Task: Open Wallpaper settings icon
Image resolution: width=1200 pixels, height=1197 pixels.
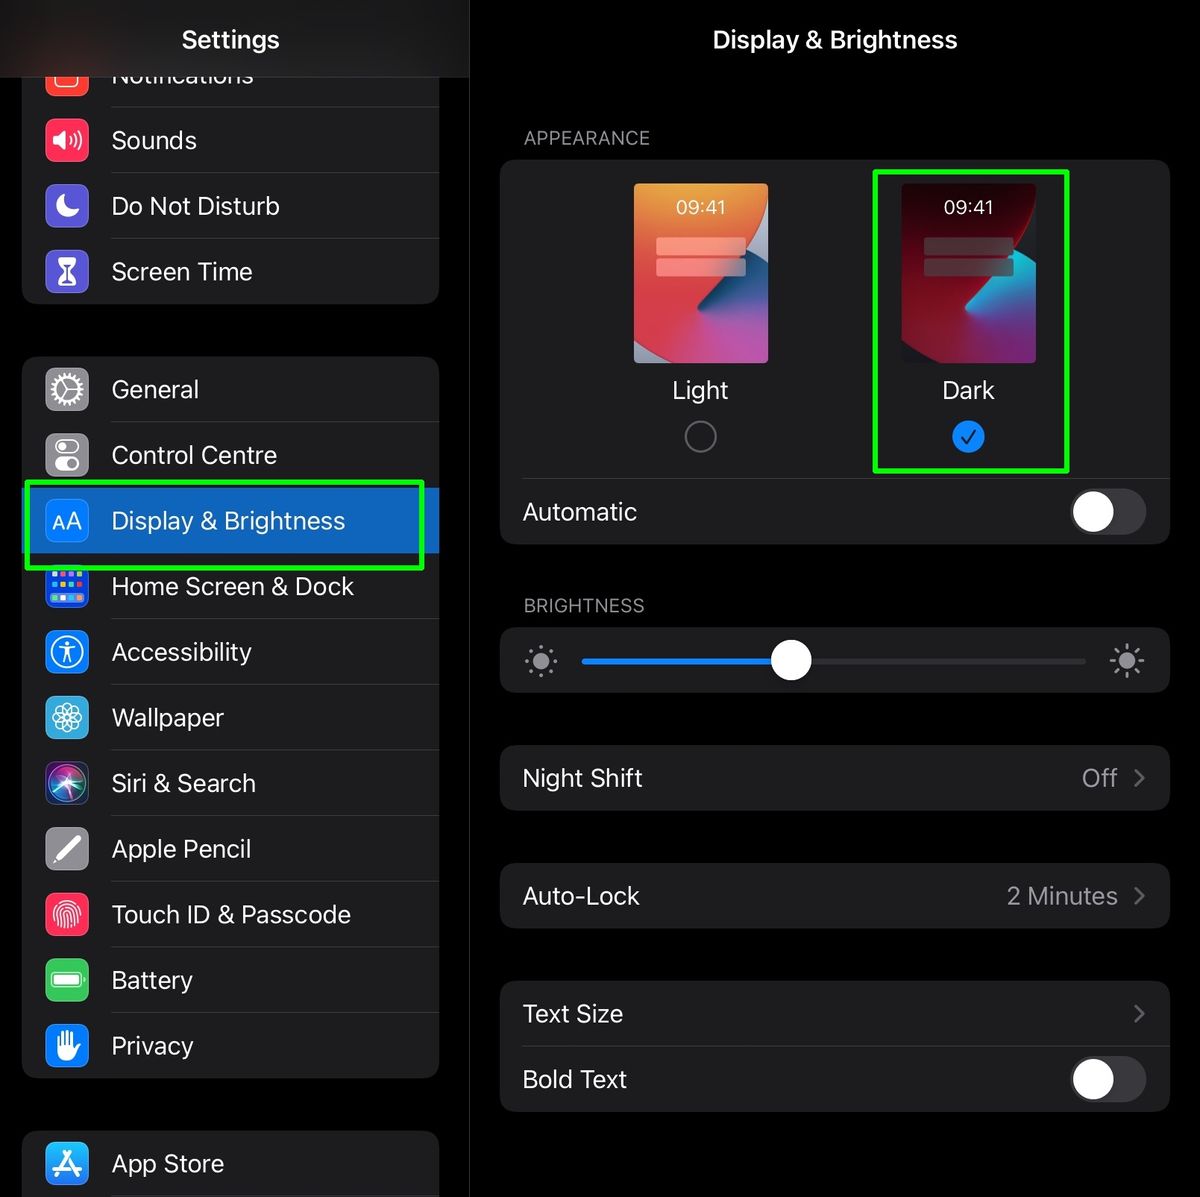Action: [x=66, y=717]
